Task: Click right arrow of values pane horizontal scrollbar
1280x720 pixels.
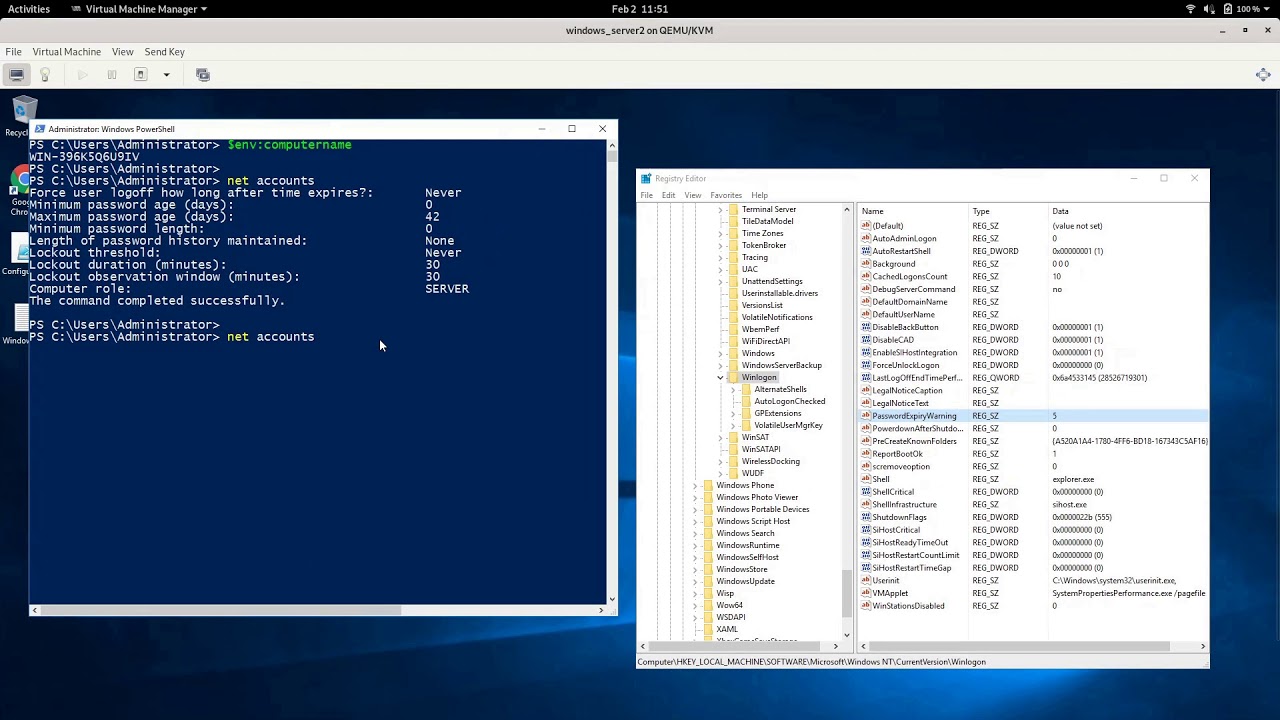Action: tap(1203, 646)
